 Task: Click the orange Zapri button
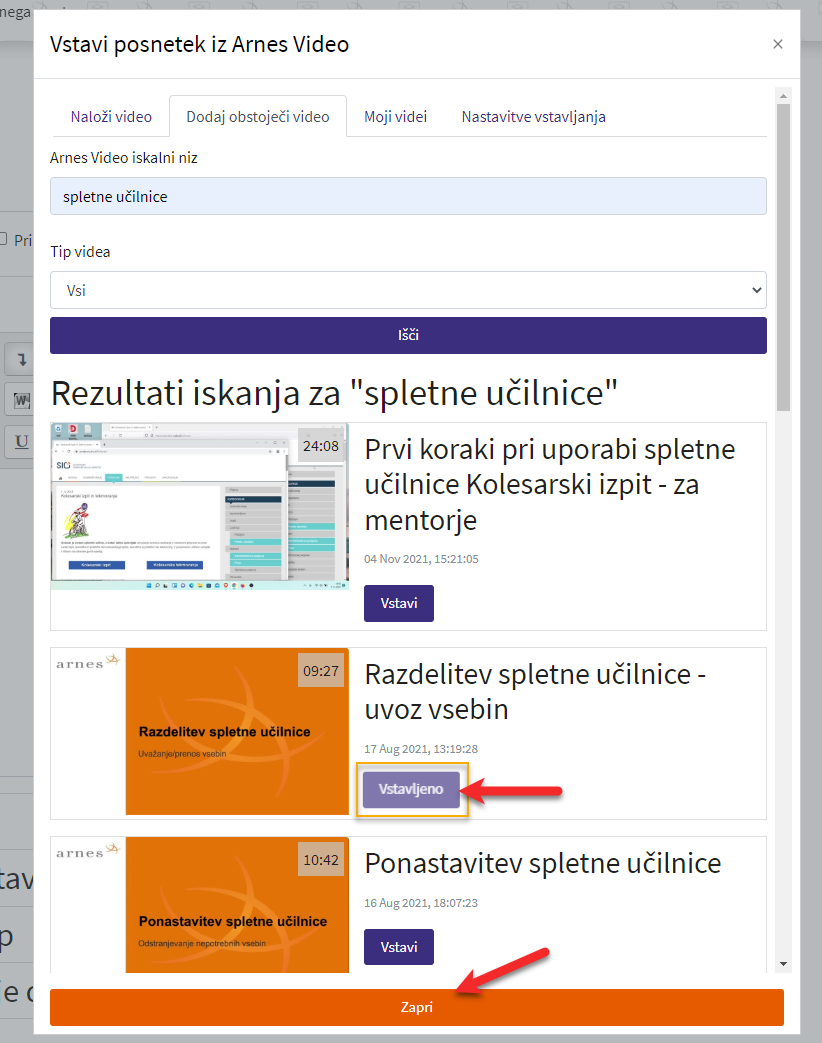pos(416,1007)
